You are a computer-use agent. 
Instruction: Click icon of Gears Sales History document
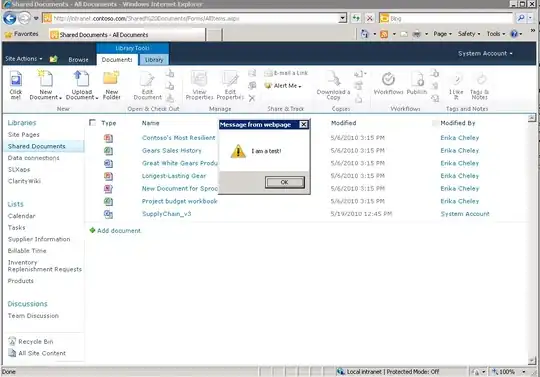(x=108, y=151)
